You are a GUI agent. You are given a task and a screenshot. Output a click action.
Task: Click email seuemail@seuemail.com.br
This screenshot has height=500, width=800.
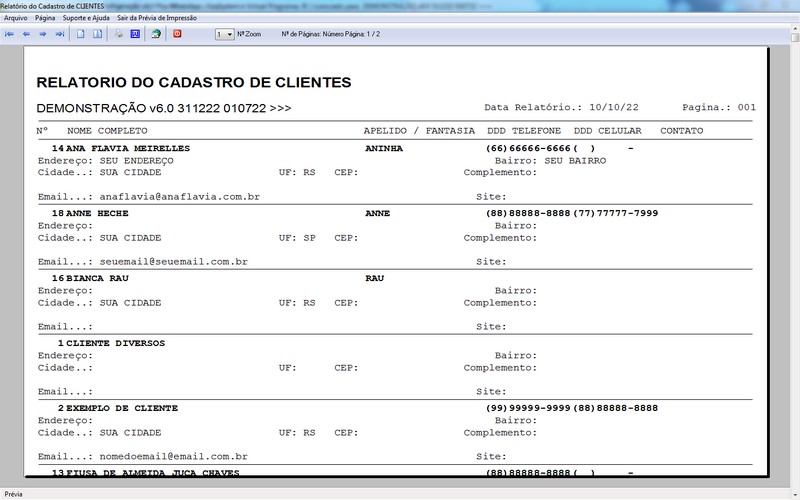(x=173, y=262)
